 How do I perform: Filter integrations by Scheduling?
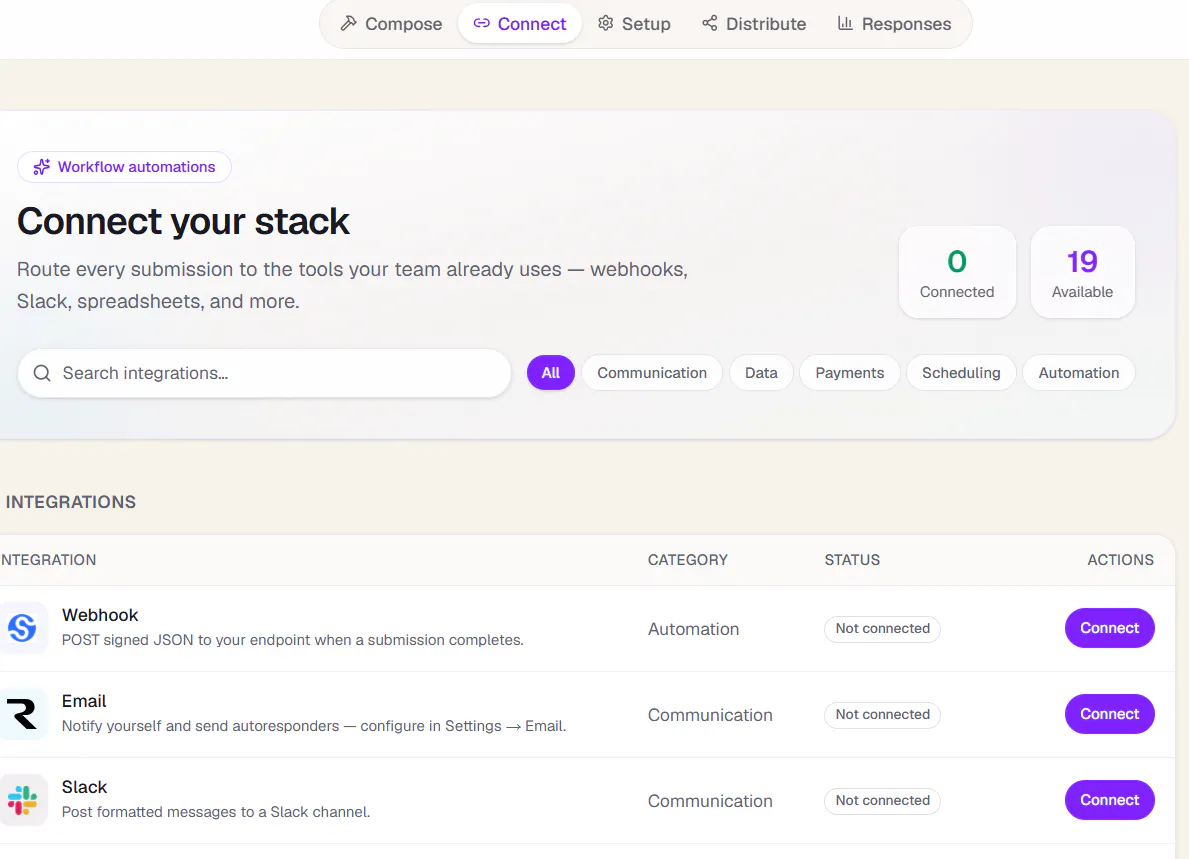[x=962, y=373]
